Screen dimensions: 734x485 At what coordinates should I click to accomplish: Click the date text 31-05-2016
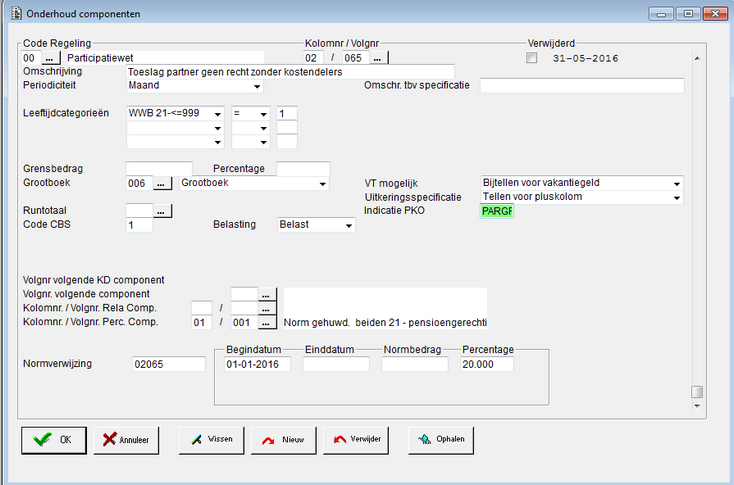[x=585, y=59]
